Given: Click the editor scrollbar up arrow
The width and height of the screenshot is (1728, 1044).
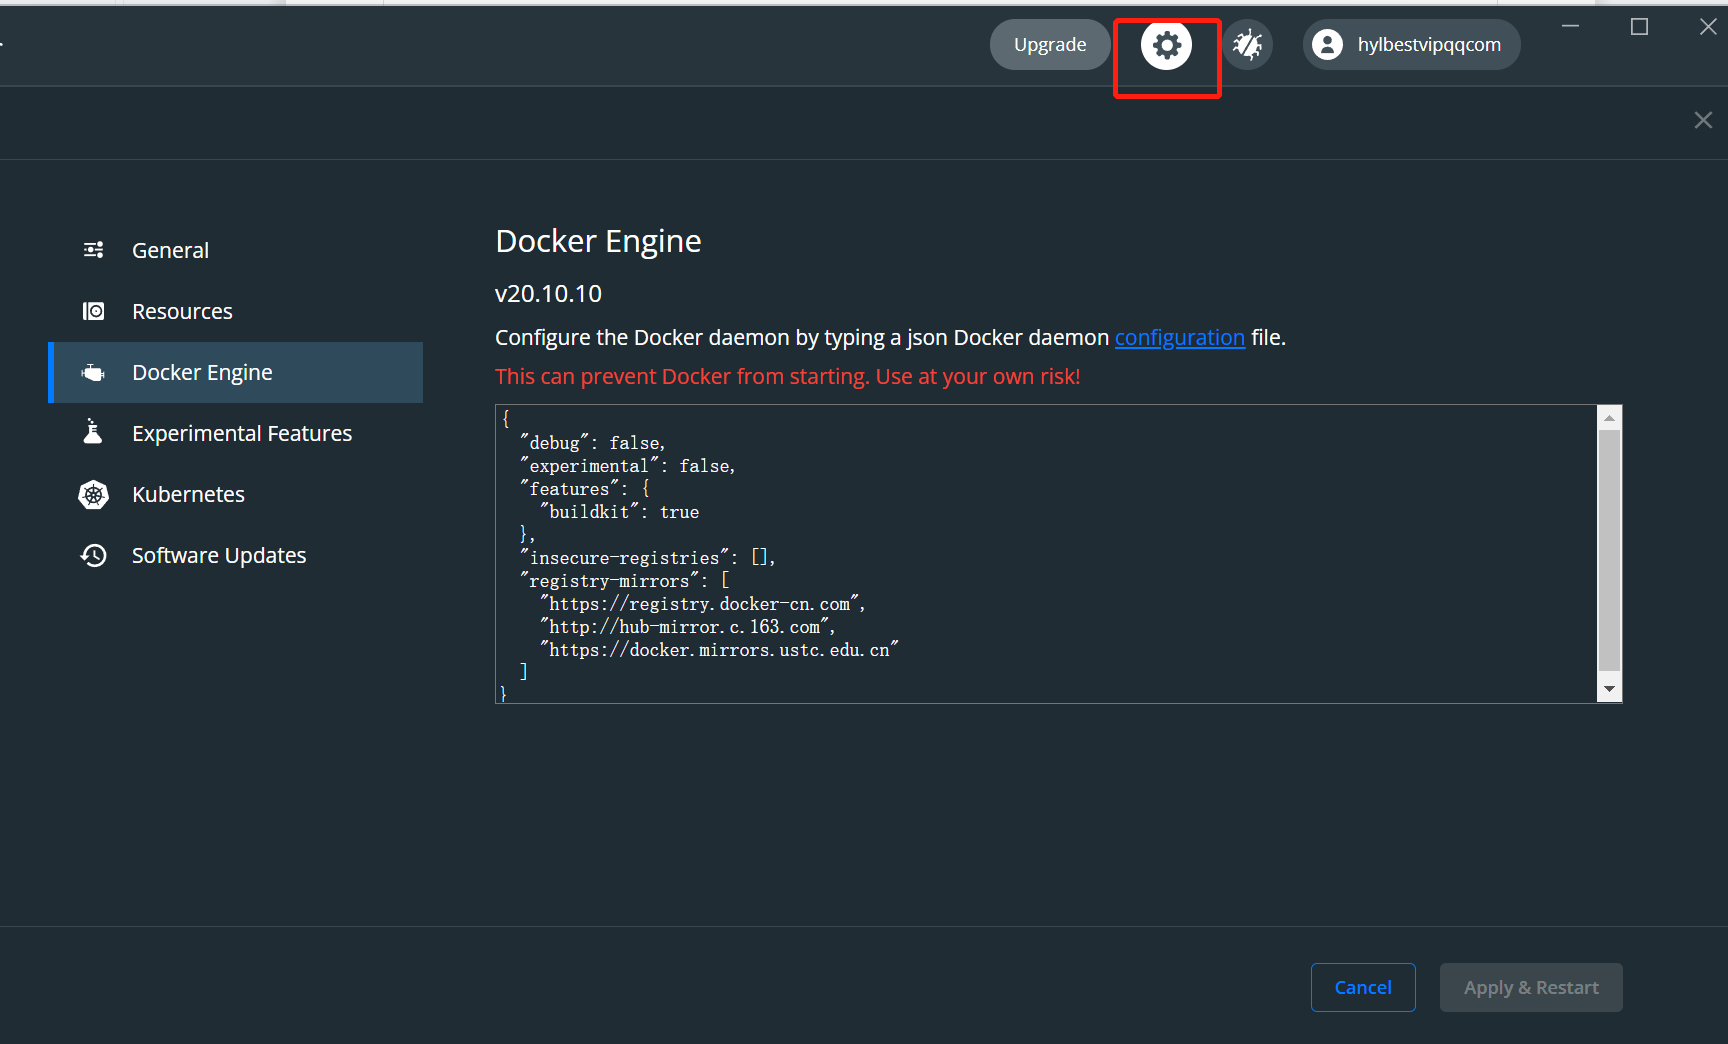Looking at the screenshot, I should [x=1609, y=417].
